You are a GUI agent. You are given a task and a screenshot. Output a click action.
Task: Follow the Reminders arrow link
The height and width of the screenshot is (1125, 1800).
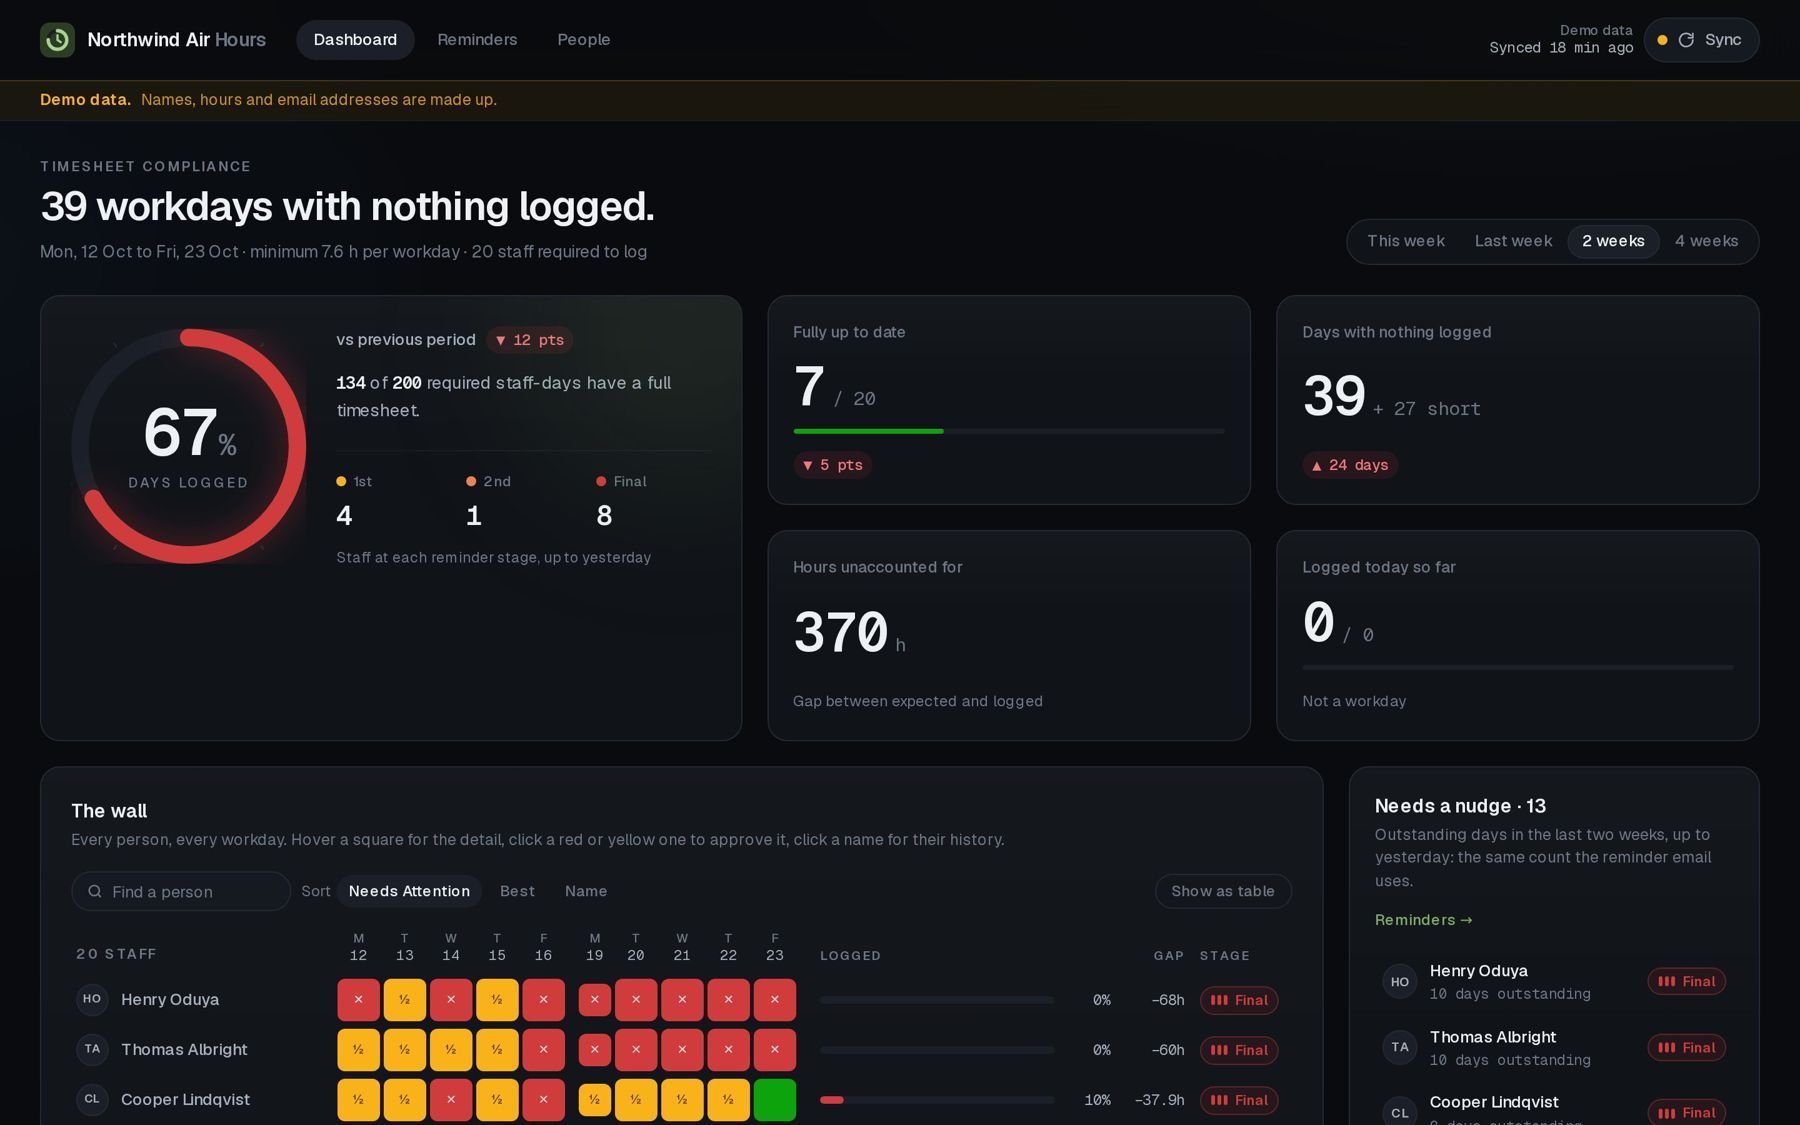(x=1424, y=920)
